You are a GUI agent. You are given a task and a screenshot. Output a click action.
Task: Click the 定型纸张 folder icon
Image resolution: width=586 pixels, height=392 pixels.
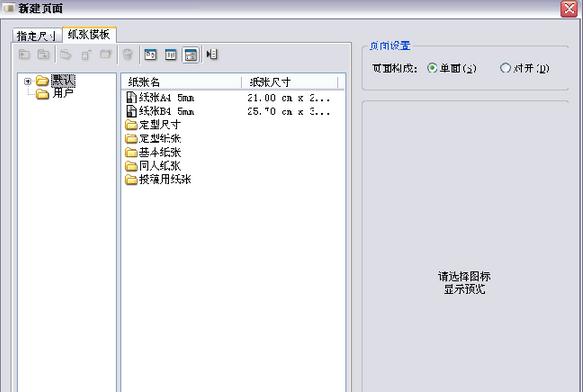point(131,138)
